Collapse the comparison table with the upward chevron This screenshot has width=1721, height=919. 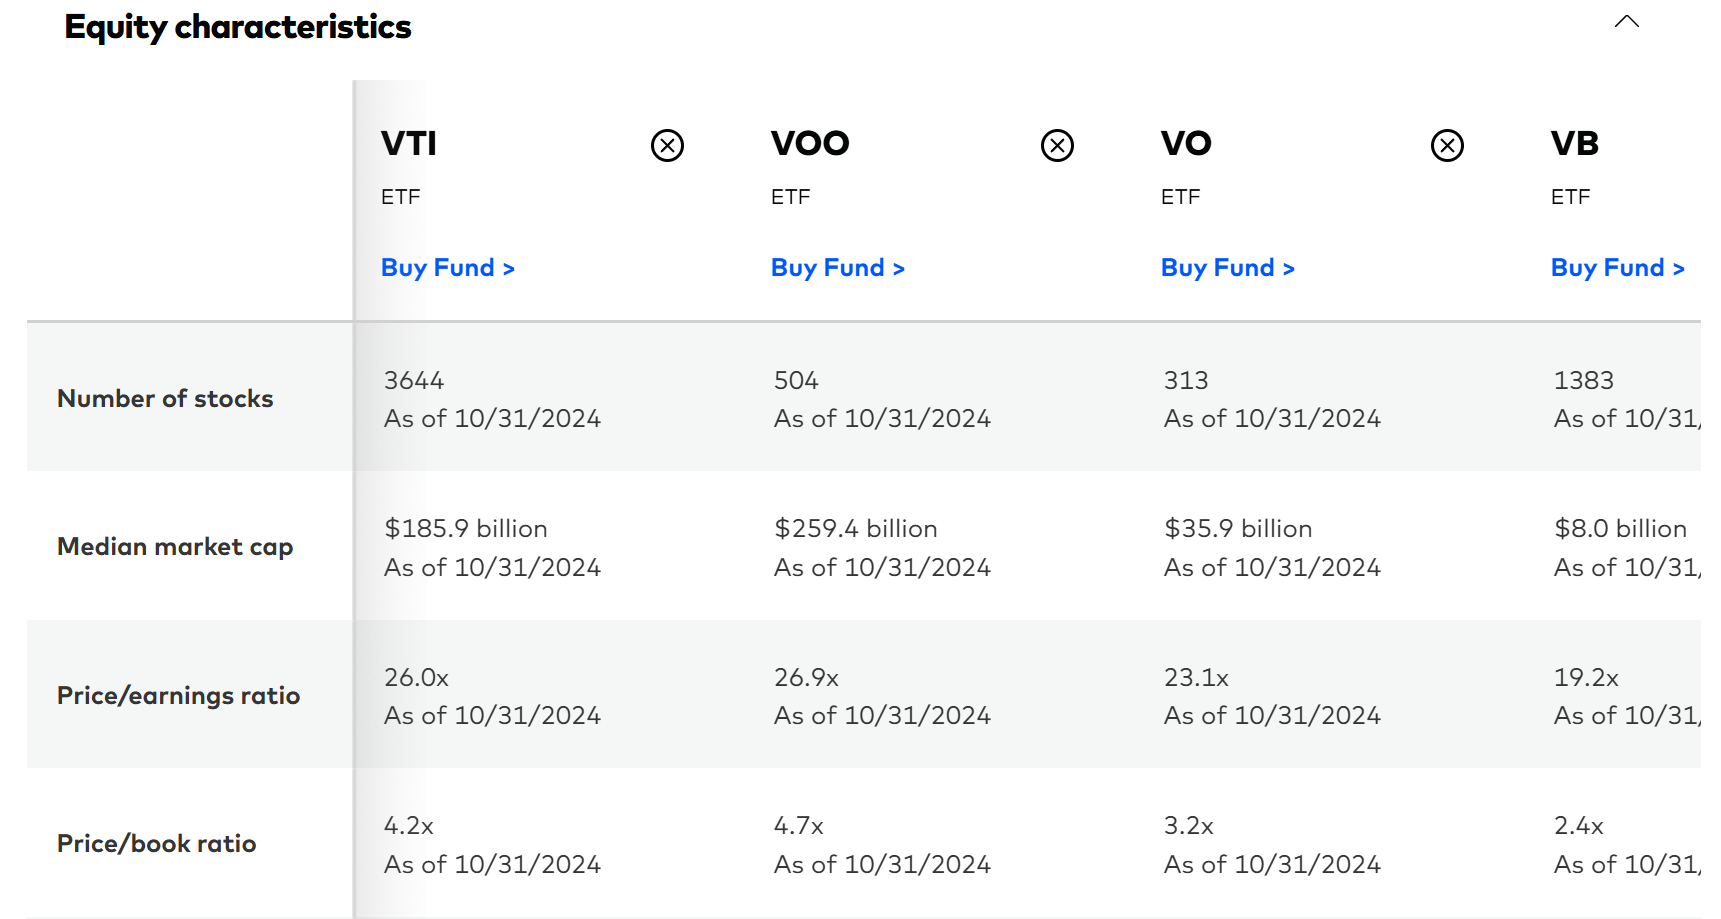pos(1628,21)
